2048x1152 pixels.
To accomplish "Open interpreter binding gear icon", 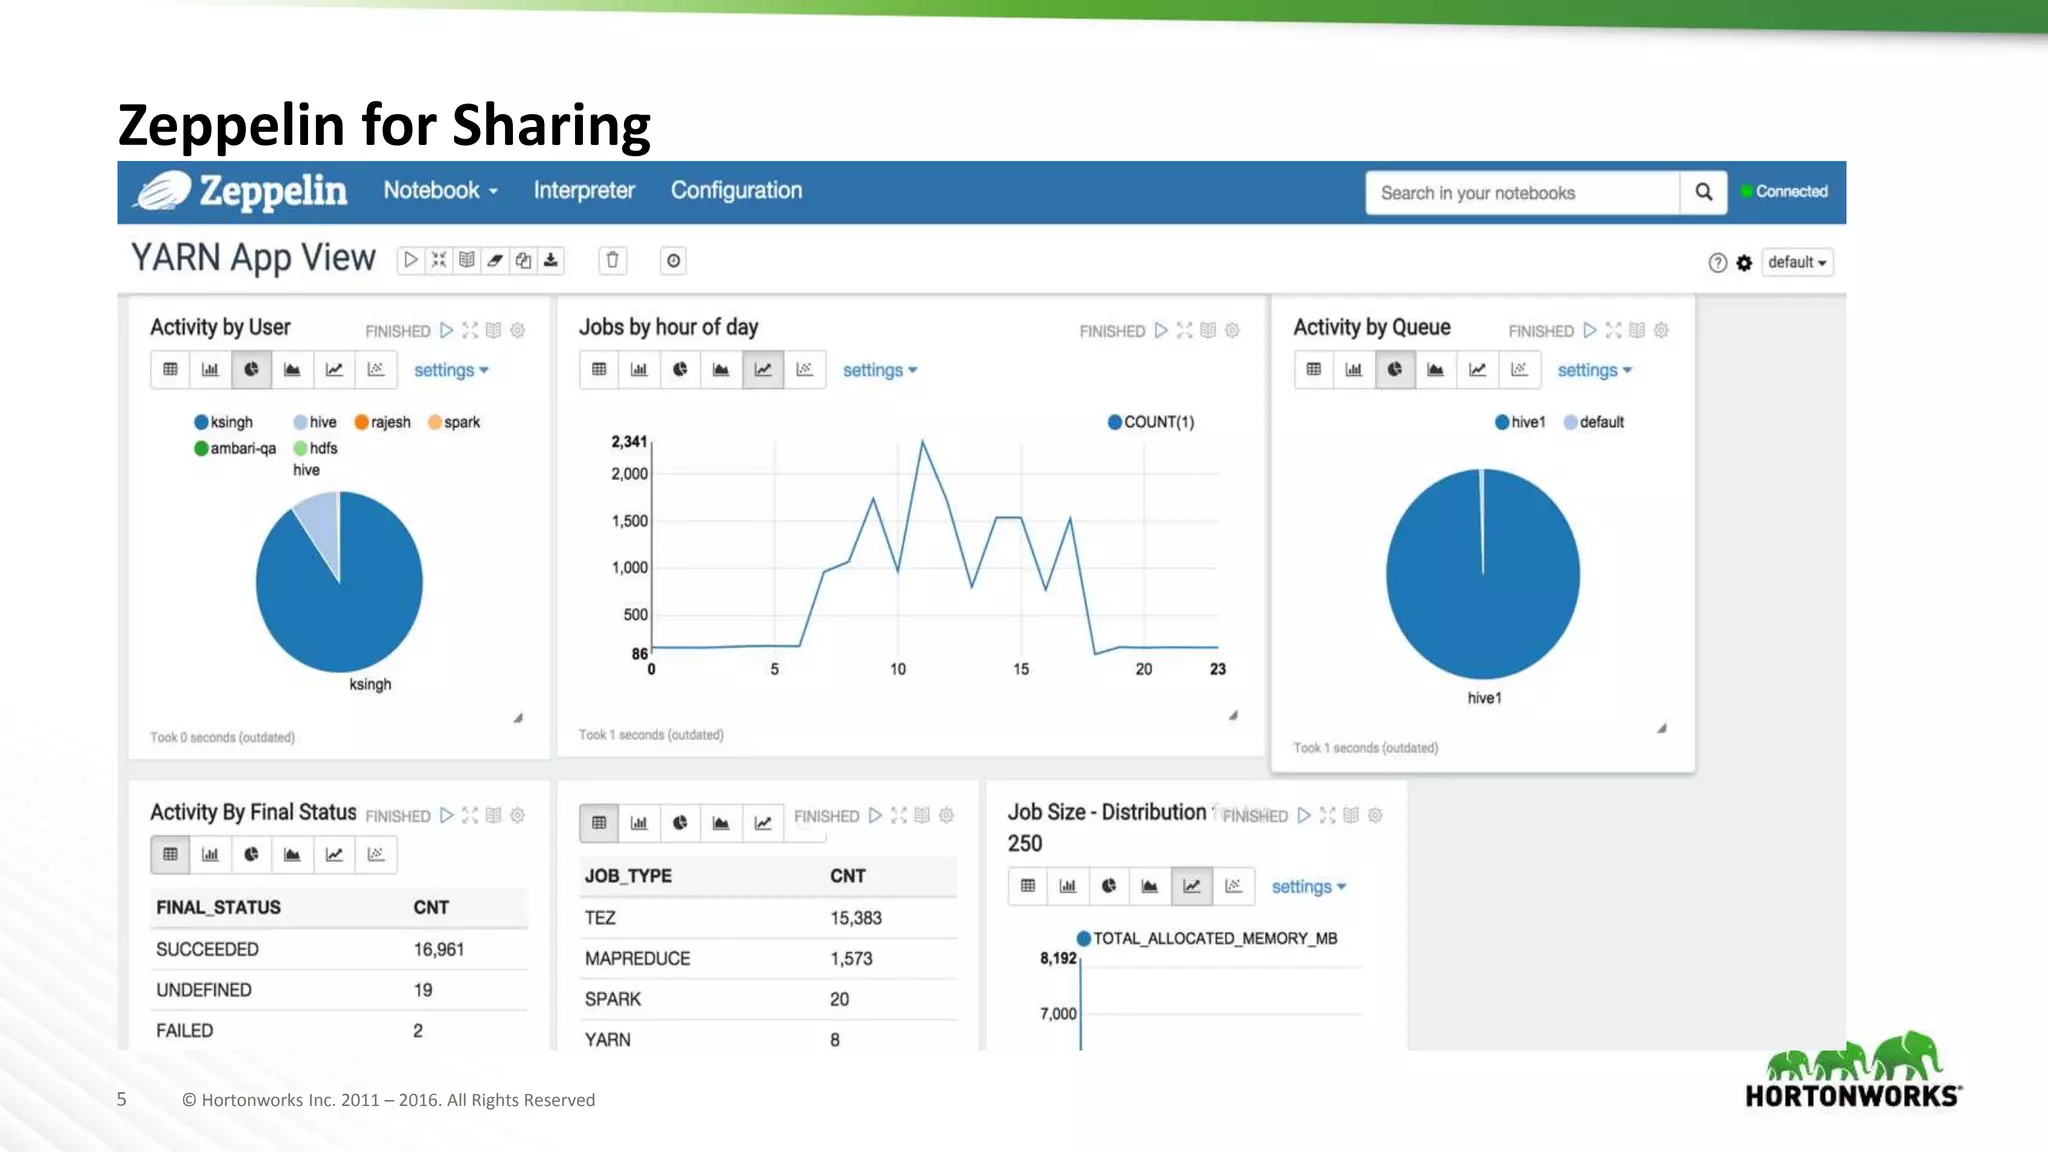I will pyautogui.click(x=1744, y=263).
